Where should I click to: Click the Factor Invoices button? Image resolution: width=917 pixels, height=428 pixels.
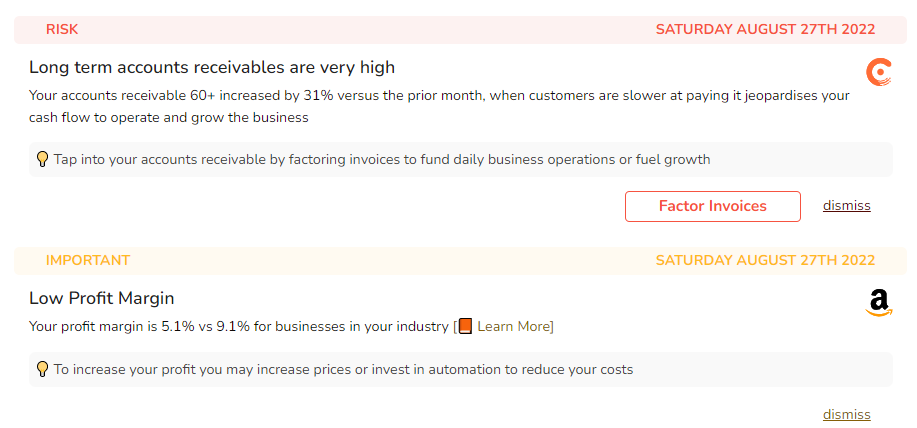click(712, 206)
